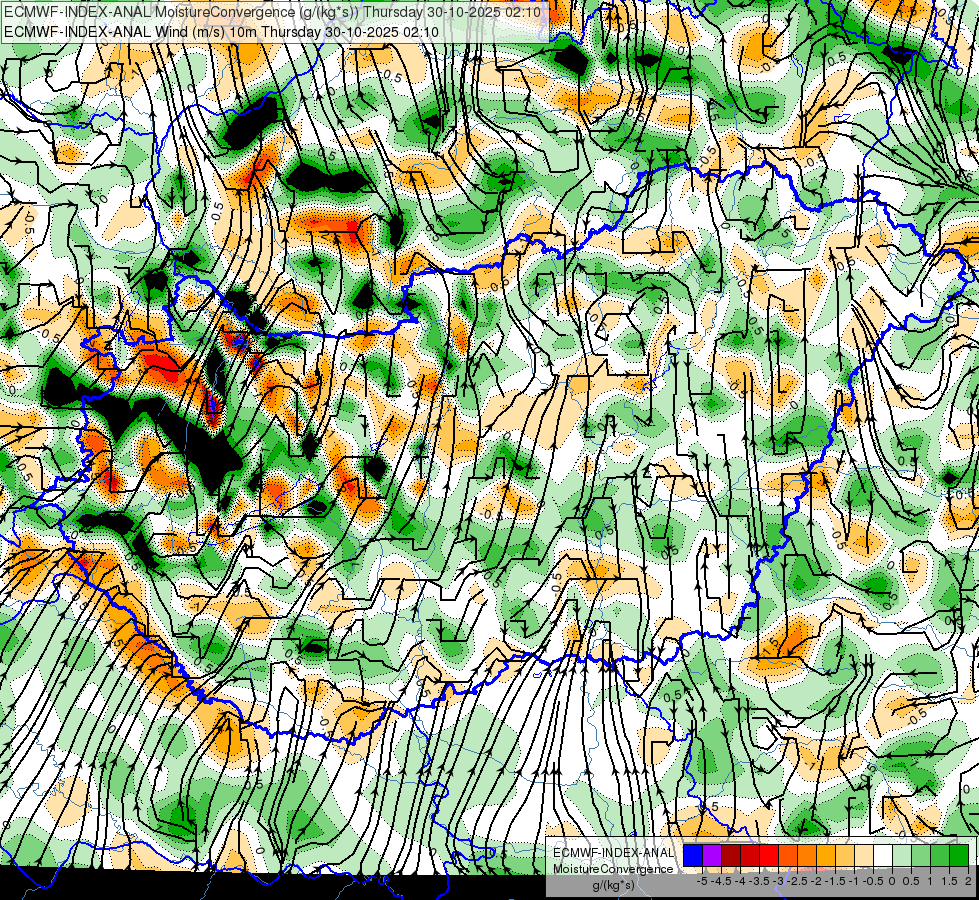Pick green swatch between 0.5 and 1
Image resolution: width=979 pixels, height=900 pixels.
921,855
